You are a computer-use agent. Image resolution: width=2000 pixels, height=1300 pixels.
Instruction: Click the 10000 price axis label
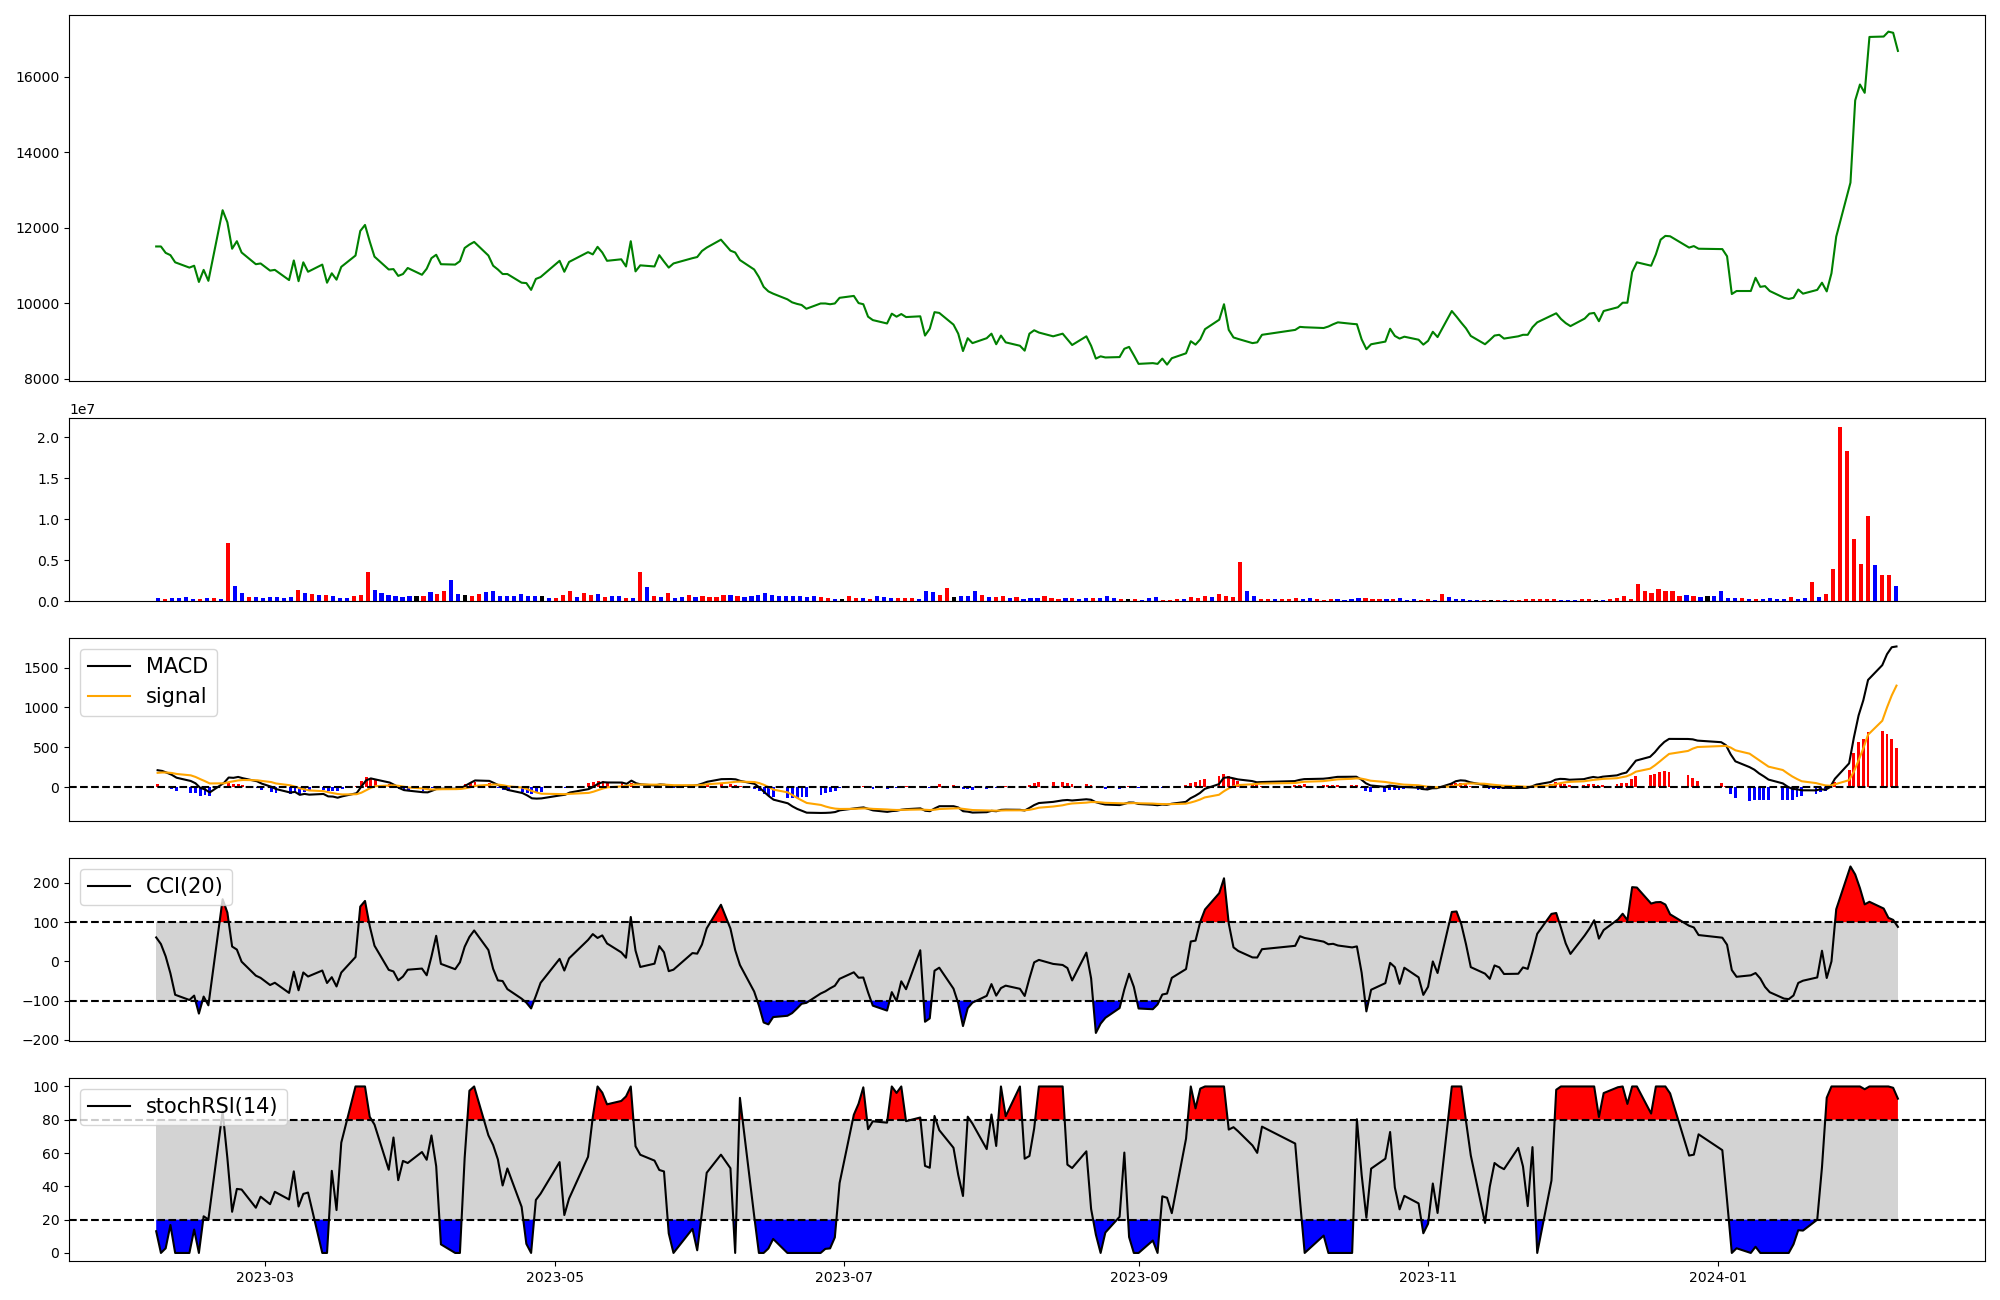[x=38, y=304]
